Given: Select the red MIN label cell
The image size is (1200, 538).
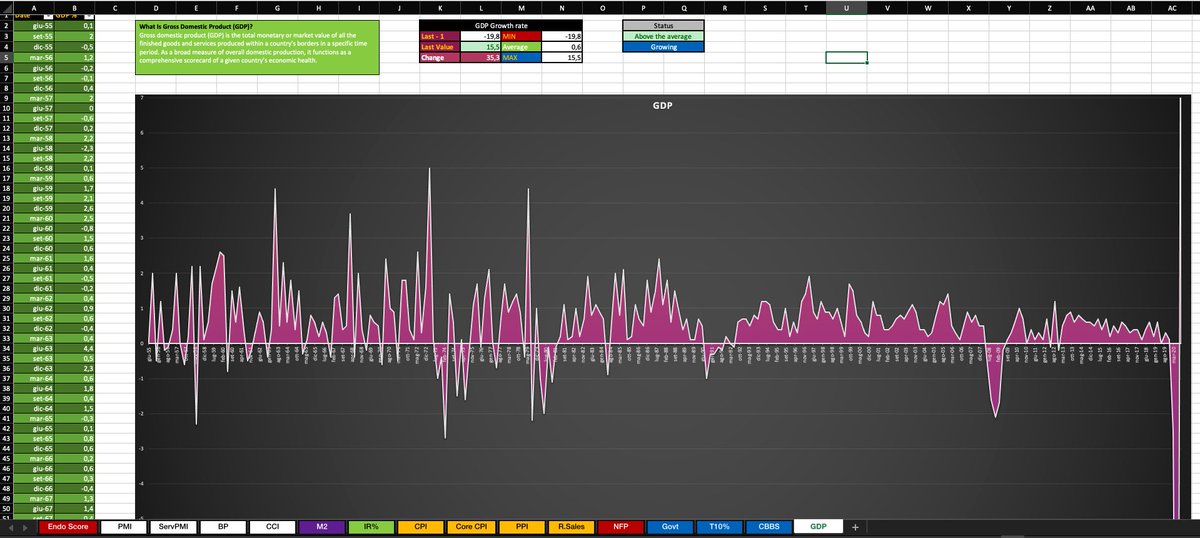Looking at the screenshot, I should [521, 36].
